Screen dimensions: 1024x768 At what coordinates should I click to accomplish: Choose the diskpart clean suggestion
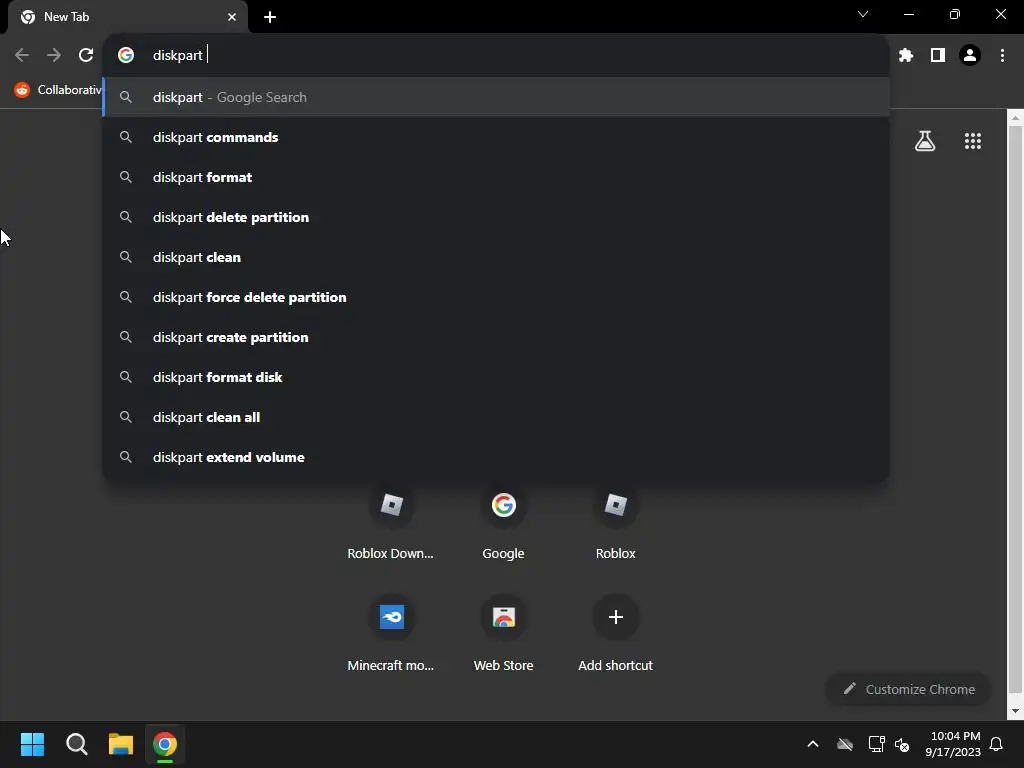496,257
